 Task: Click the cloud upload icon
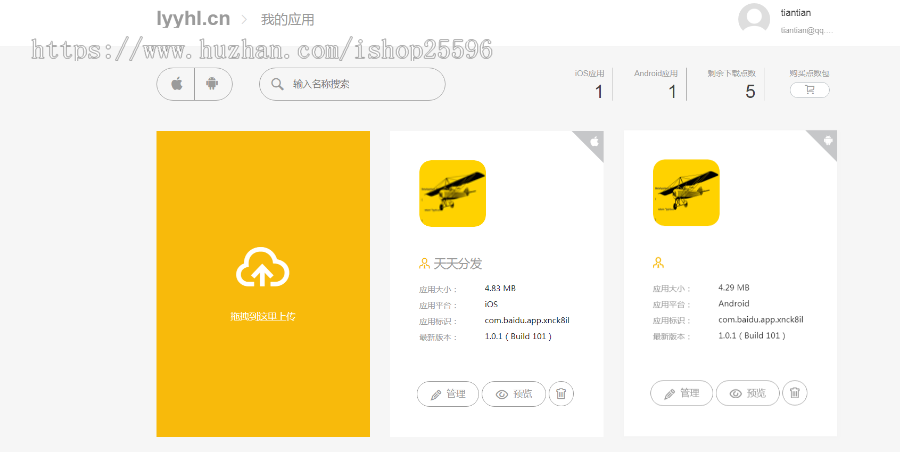tap(262, 268)
